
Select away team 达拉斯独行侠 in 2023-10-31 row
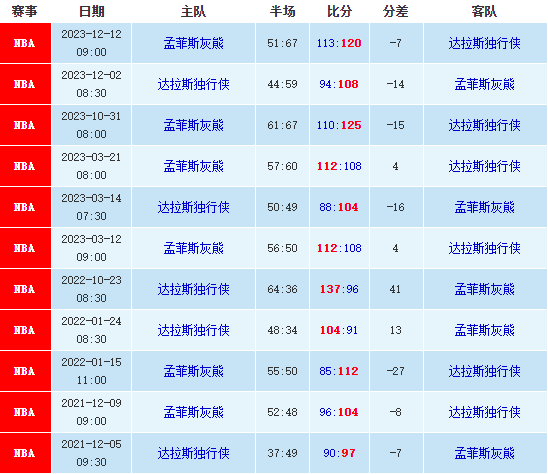(x=484, y=125)
